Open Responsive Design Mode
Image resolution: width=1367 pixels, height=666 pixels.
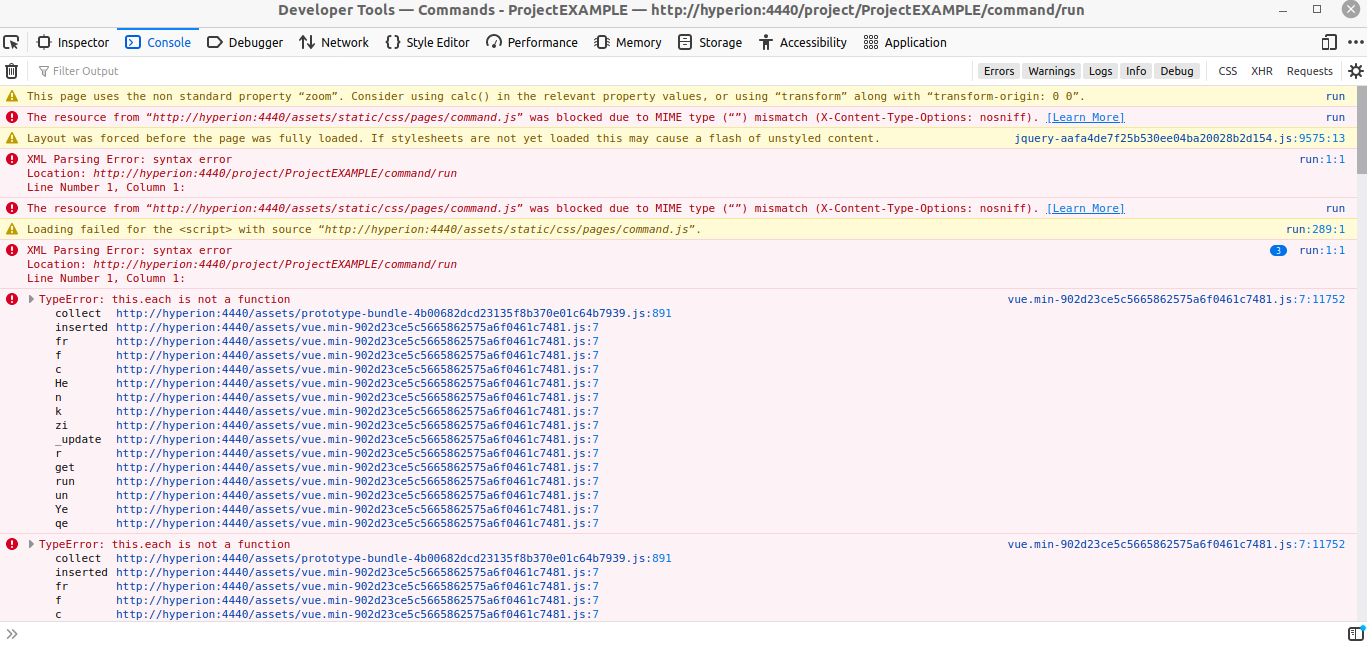click(x=1329, y=42)
